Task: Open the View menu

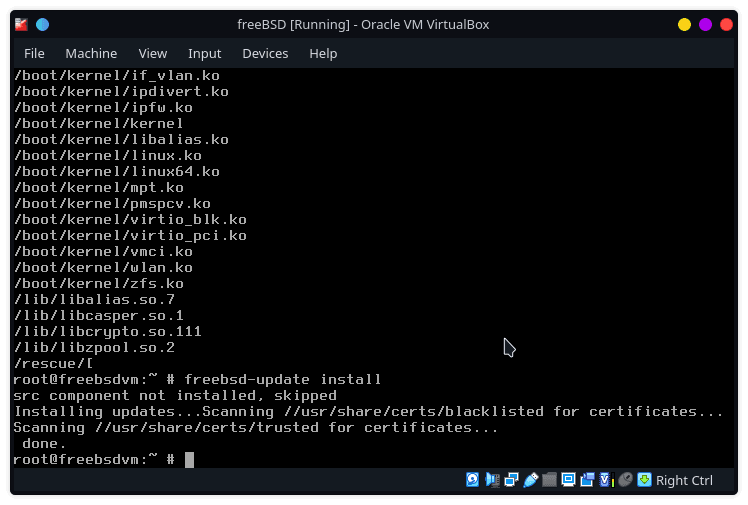Action: tap(153, 53)
